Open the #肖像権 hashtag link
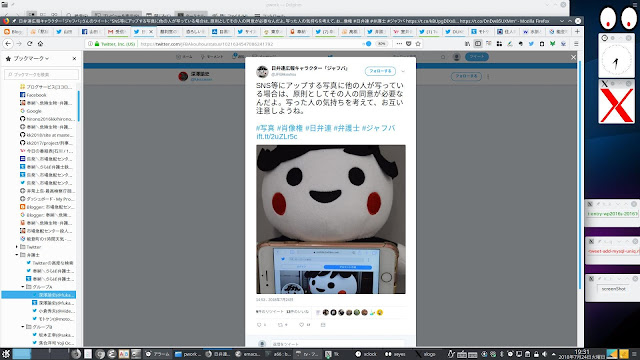The width and height of the screenshot is (640, 360). (290, 128)
